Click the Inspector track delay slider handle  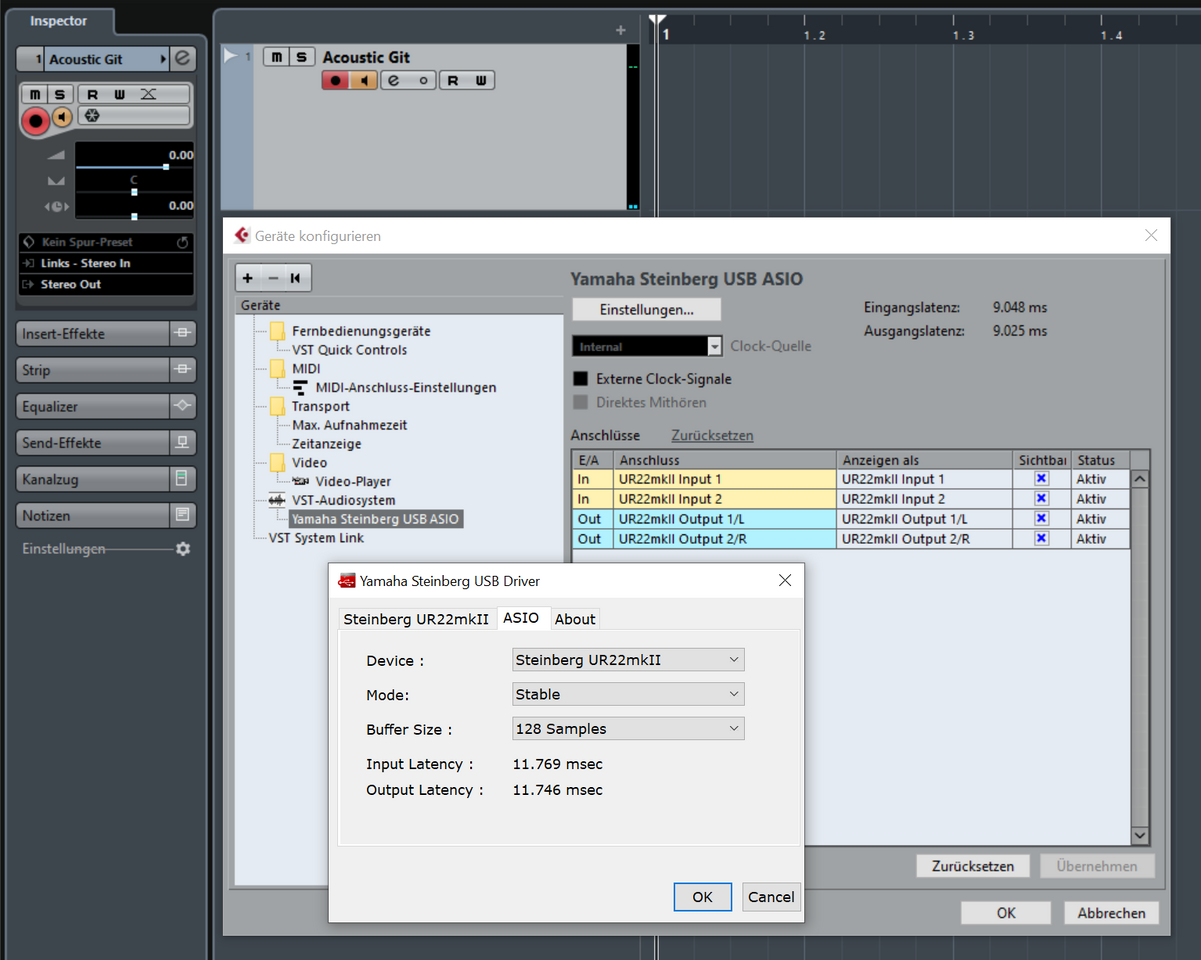[x=134, y=217]
